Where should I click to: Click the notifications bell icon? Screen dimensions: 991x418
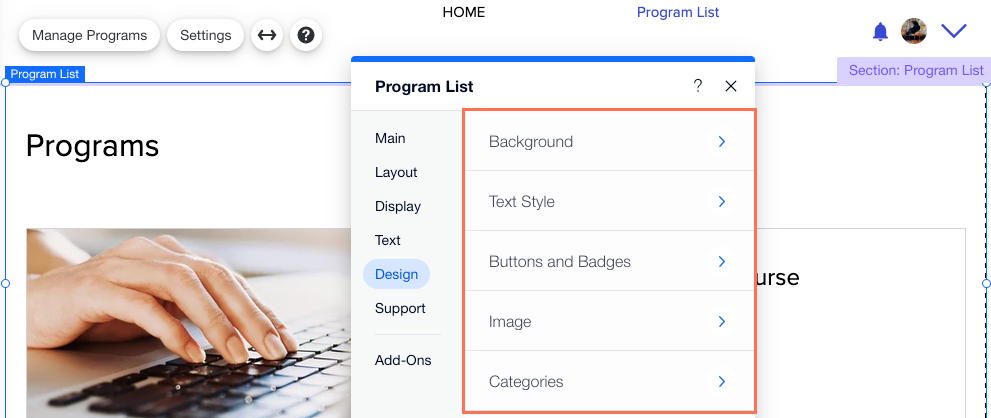pos(880,31)
